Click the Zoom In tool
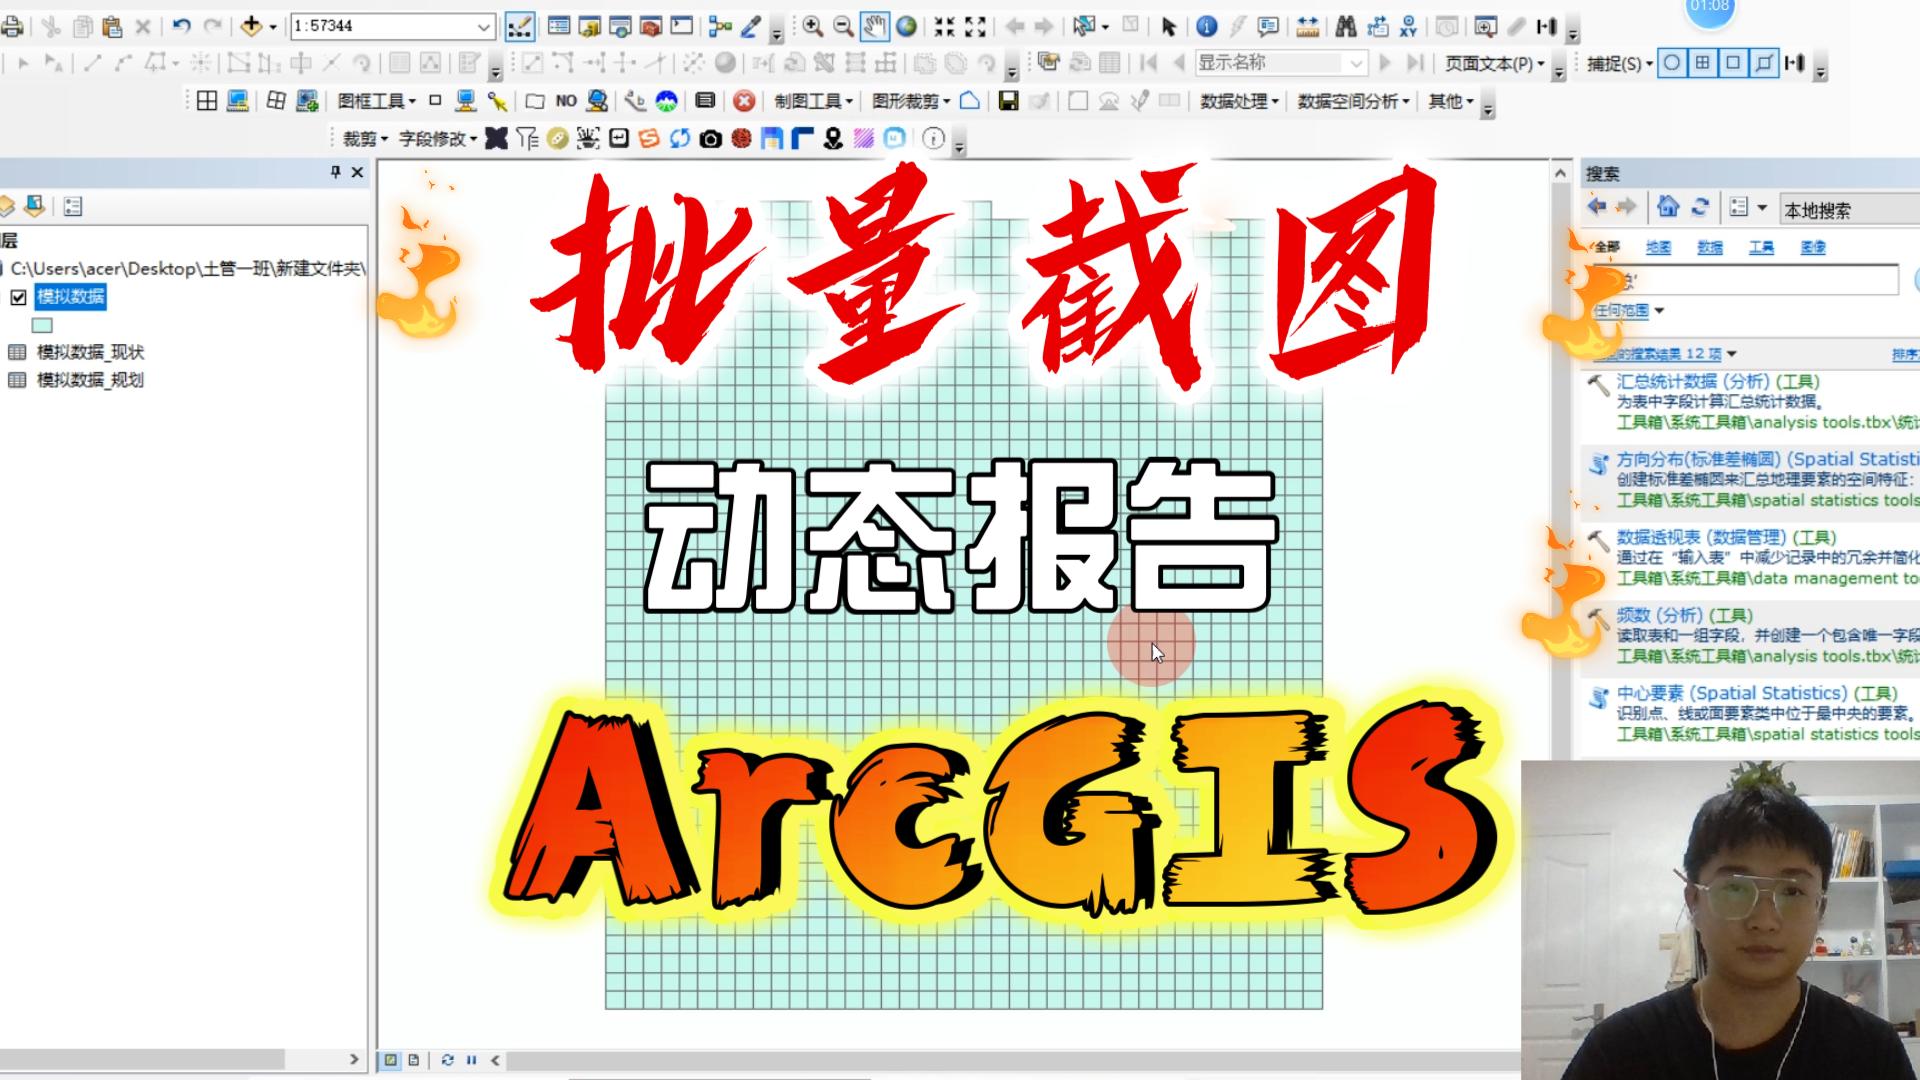Viewport: 1920px width, 1080px height. (x=815, y=25)
